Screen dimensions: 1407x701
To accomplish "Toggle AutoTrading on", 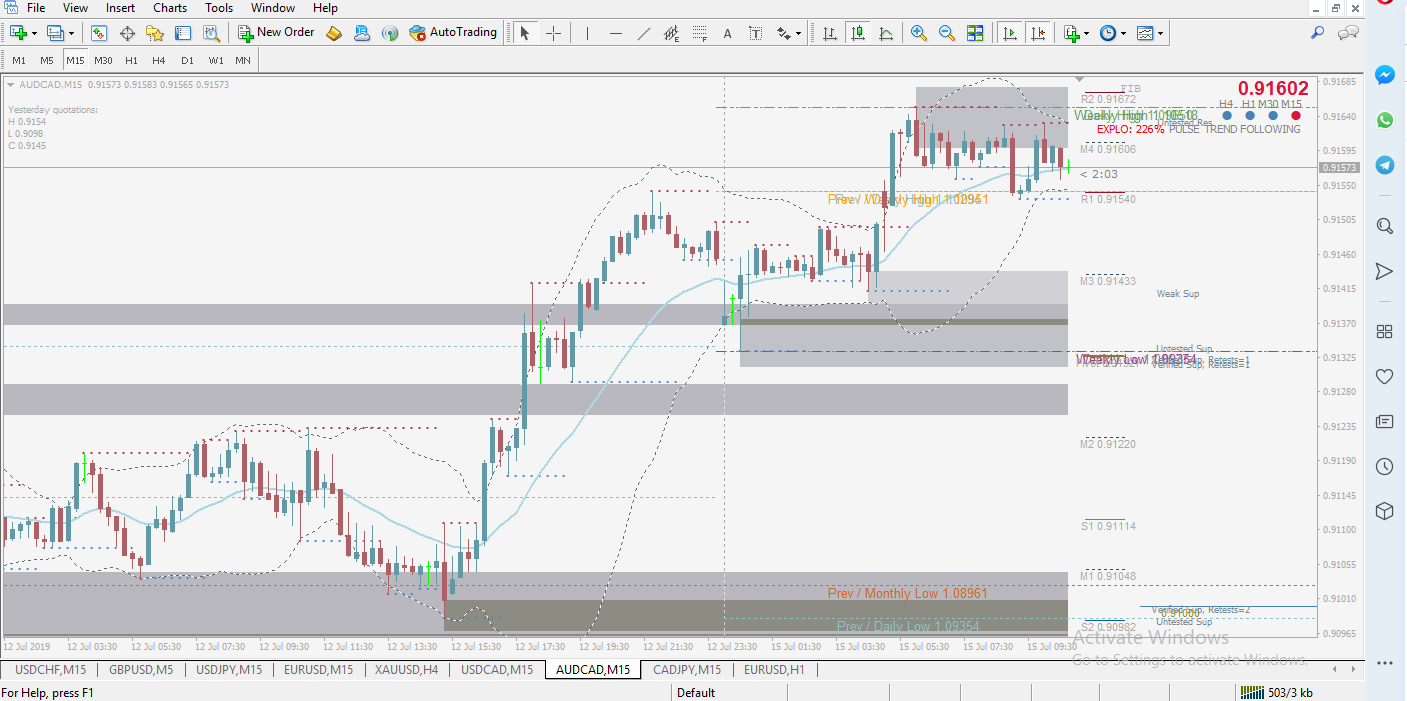I will pos(453,33).
